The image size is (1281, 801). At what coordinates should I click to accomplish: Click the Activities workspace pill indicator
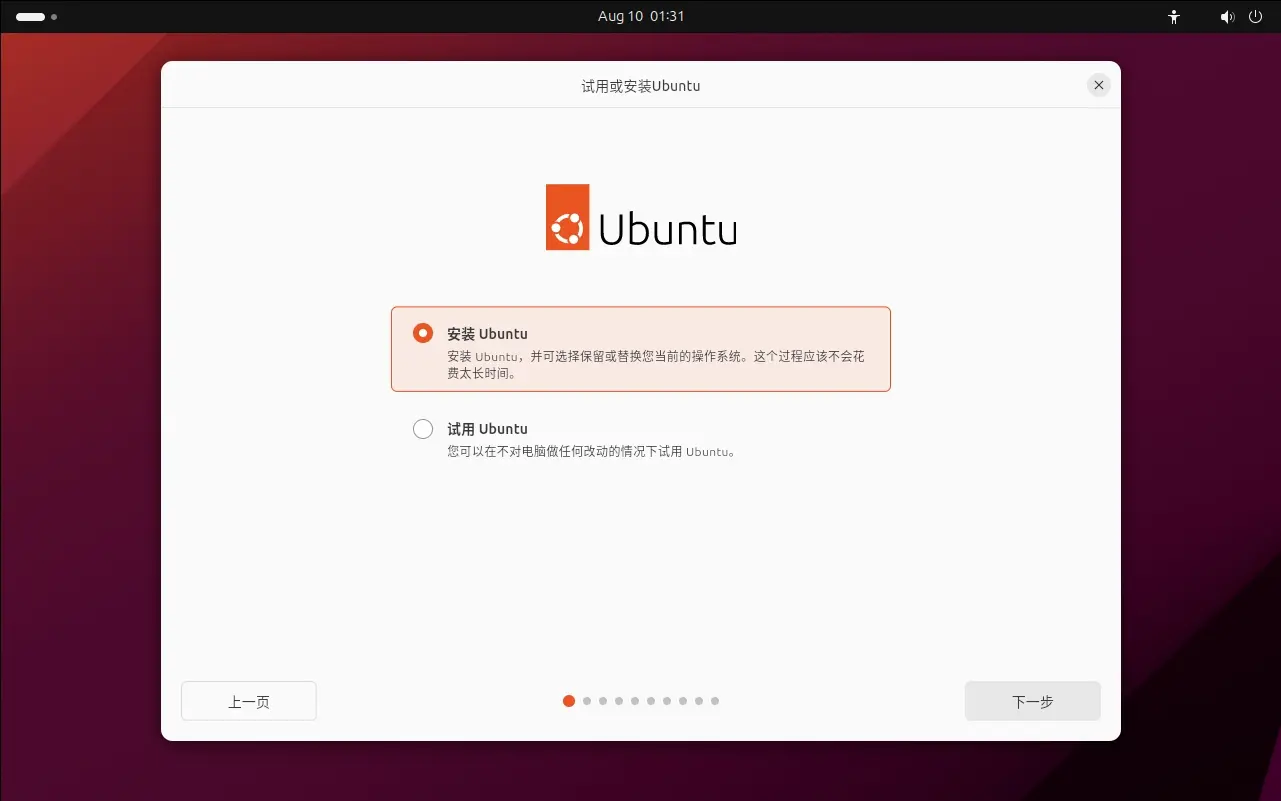[x=31, y=17]
